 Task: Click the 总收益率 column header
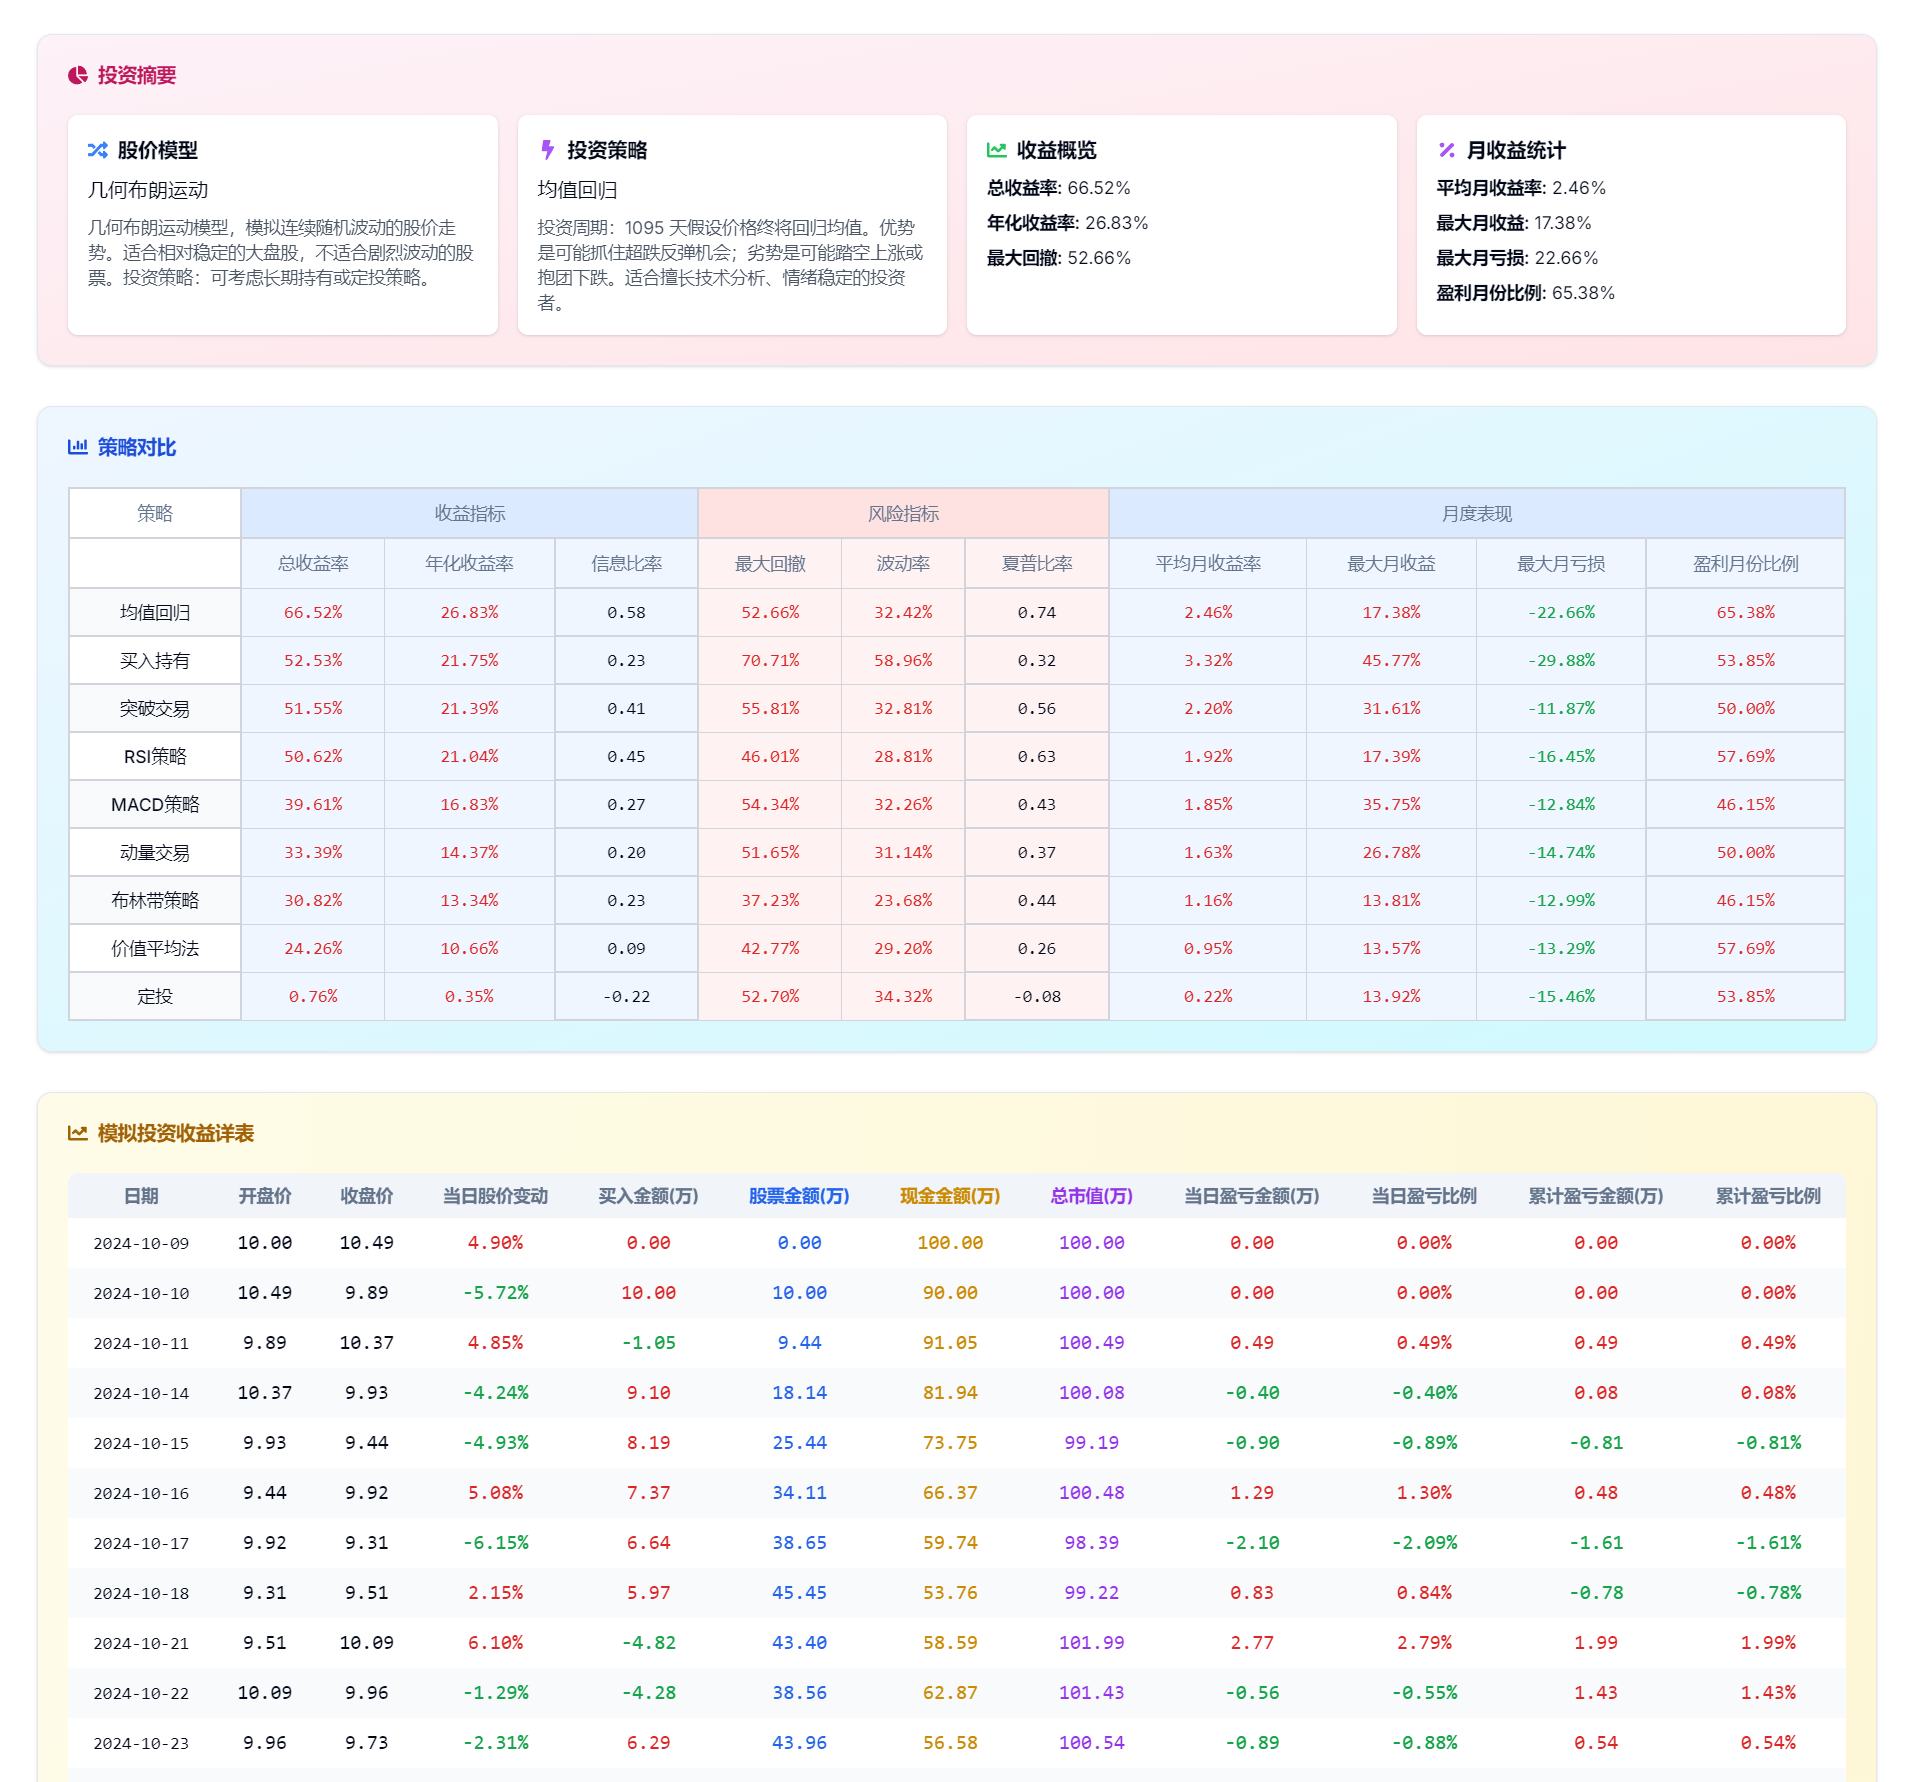(x=313, y=563)
